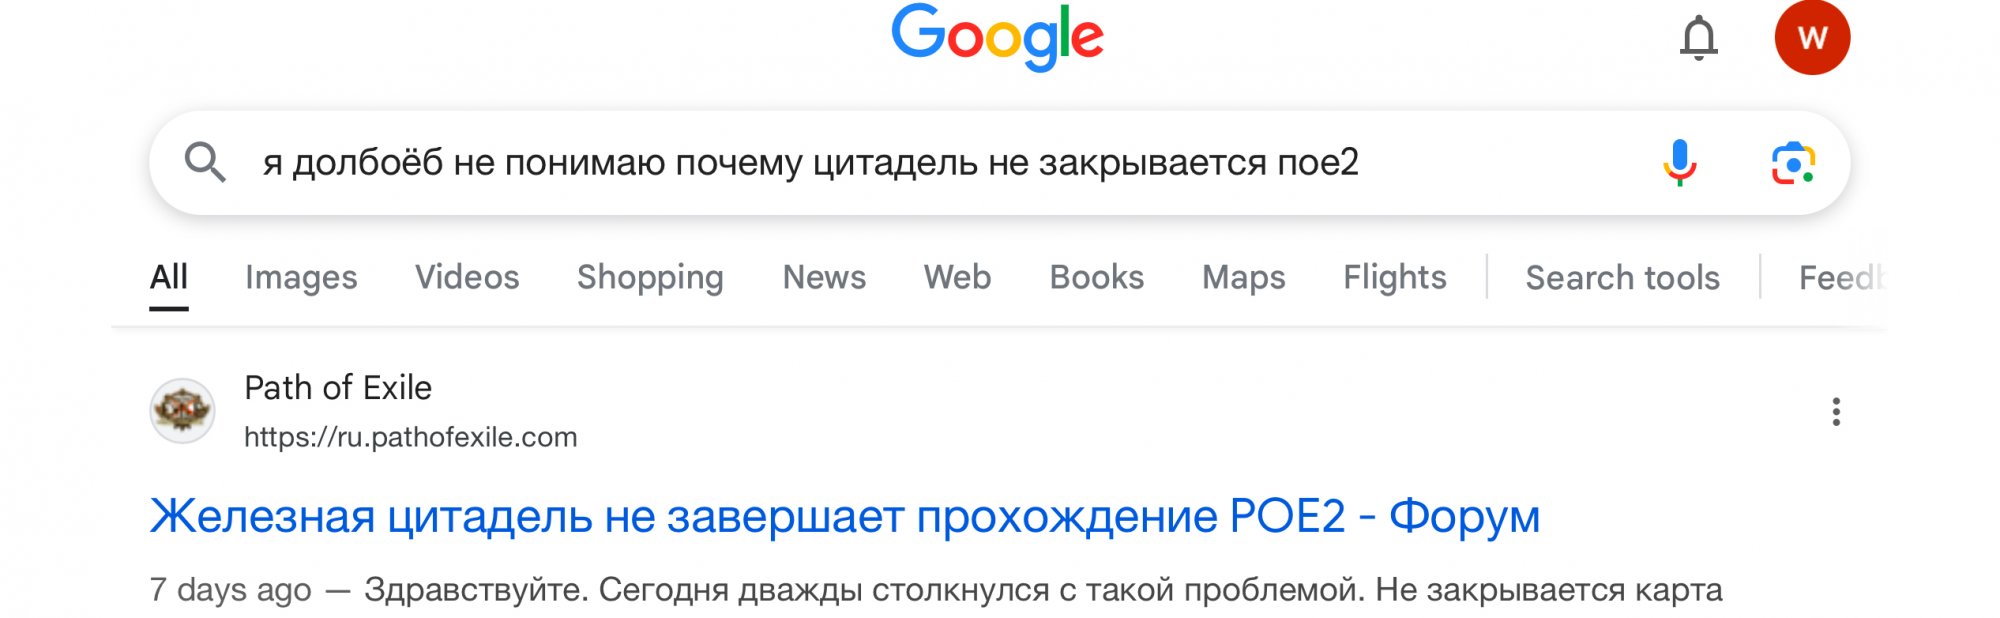Start voice search with the microphone

tap(1680, 162)
